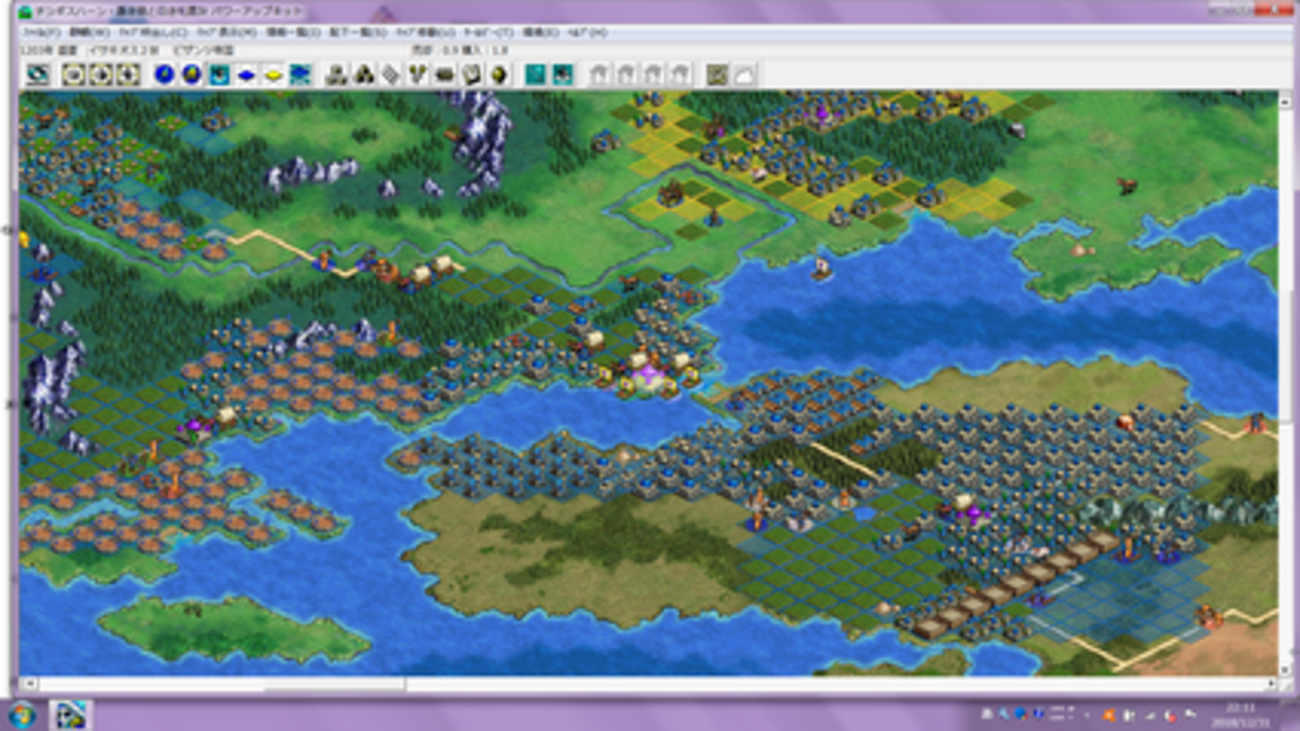
Task: Open the menu marked (W)
Action: click(x=88, y=33)
